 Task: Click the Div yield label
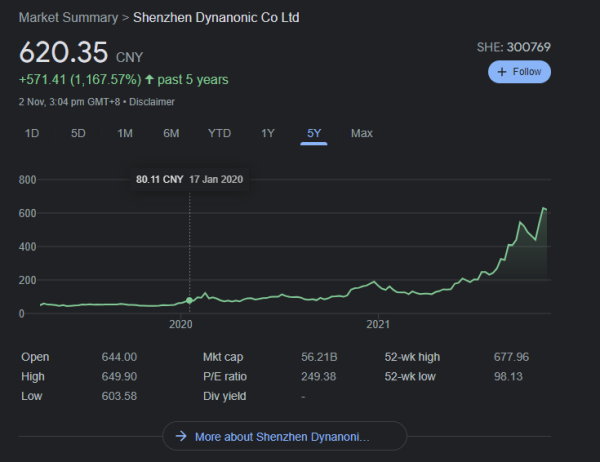[x=225, y=396]
